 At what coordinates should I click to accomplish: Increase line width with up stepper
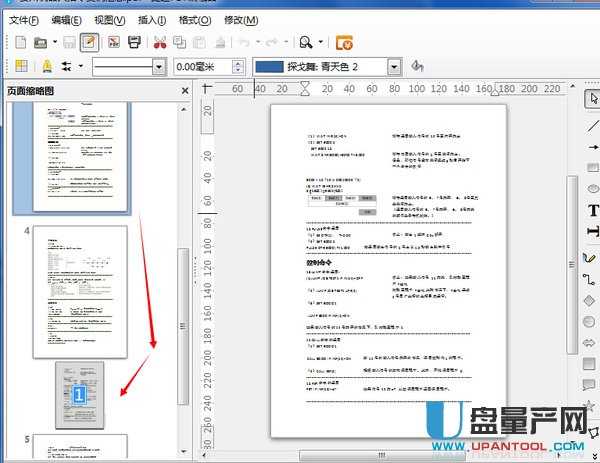(x=238, y=62)
